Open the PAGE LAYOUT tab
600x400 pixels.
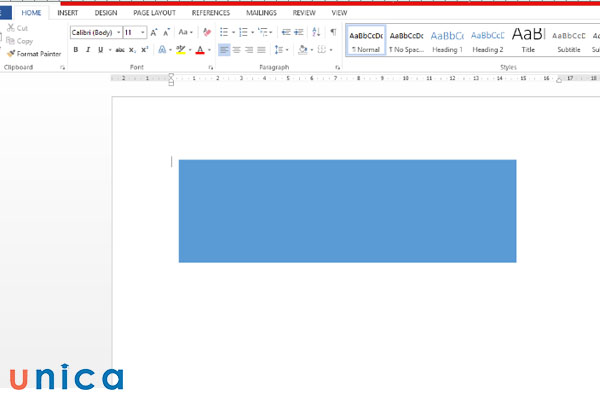pyautogui.click(x=154, y=13)
